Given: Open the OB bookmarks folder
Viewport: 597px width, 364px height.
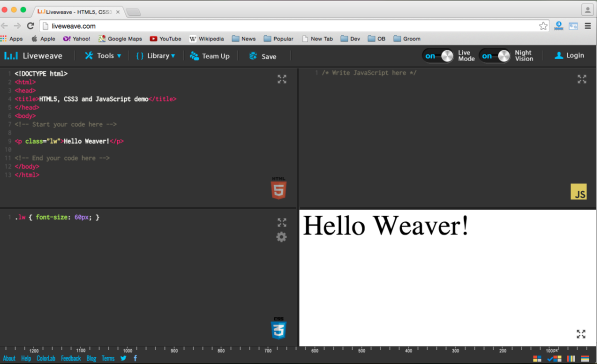Looking at the screenshot, I should (377, 39).
